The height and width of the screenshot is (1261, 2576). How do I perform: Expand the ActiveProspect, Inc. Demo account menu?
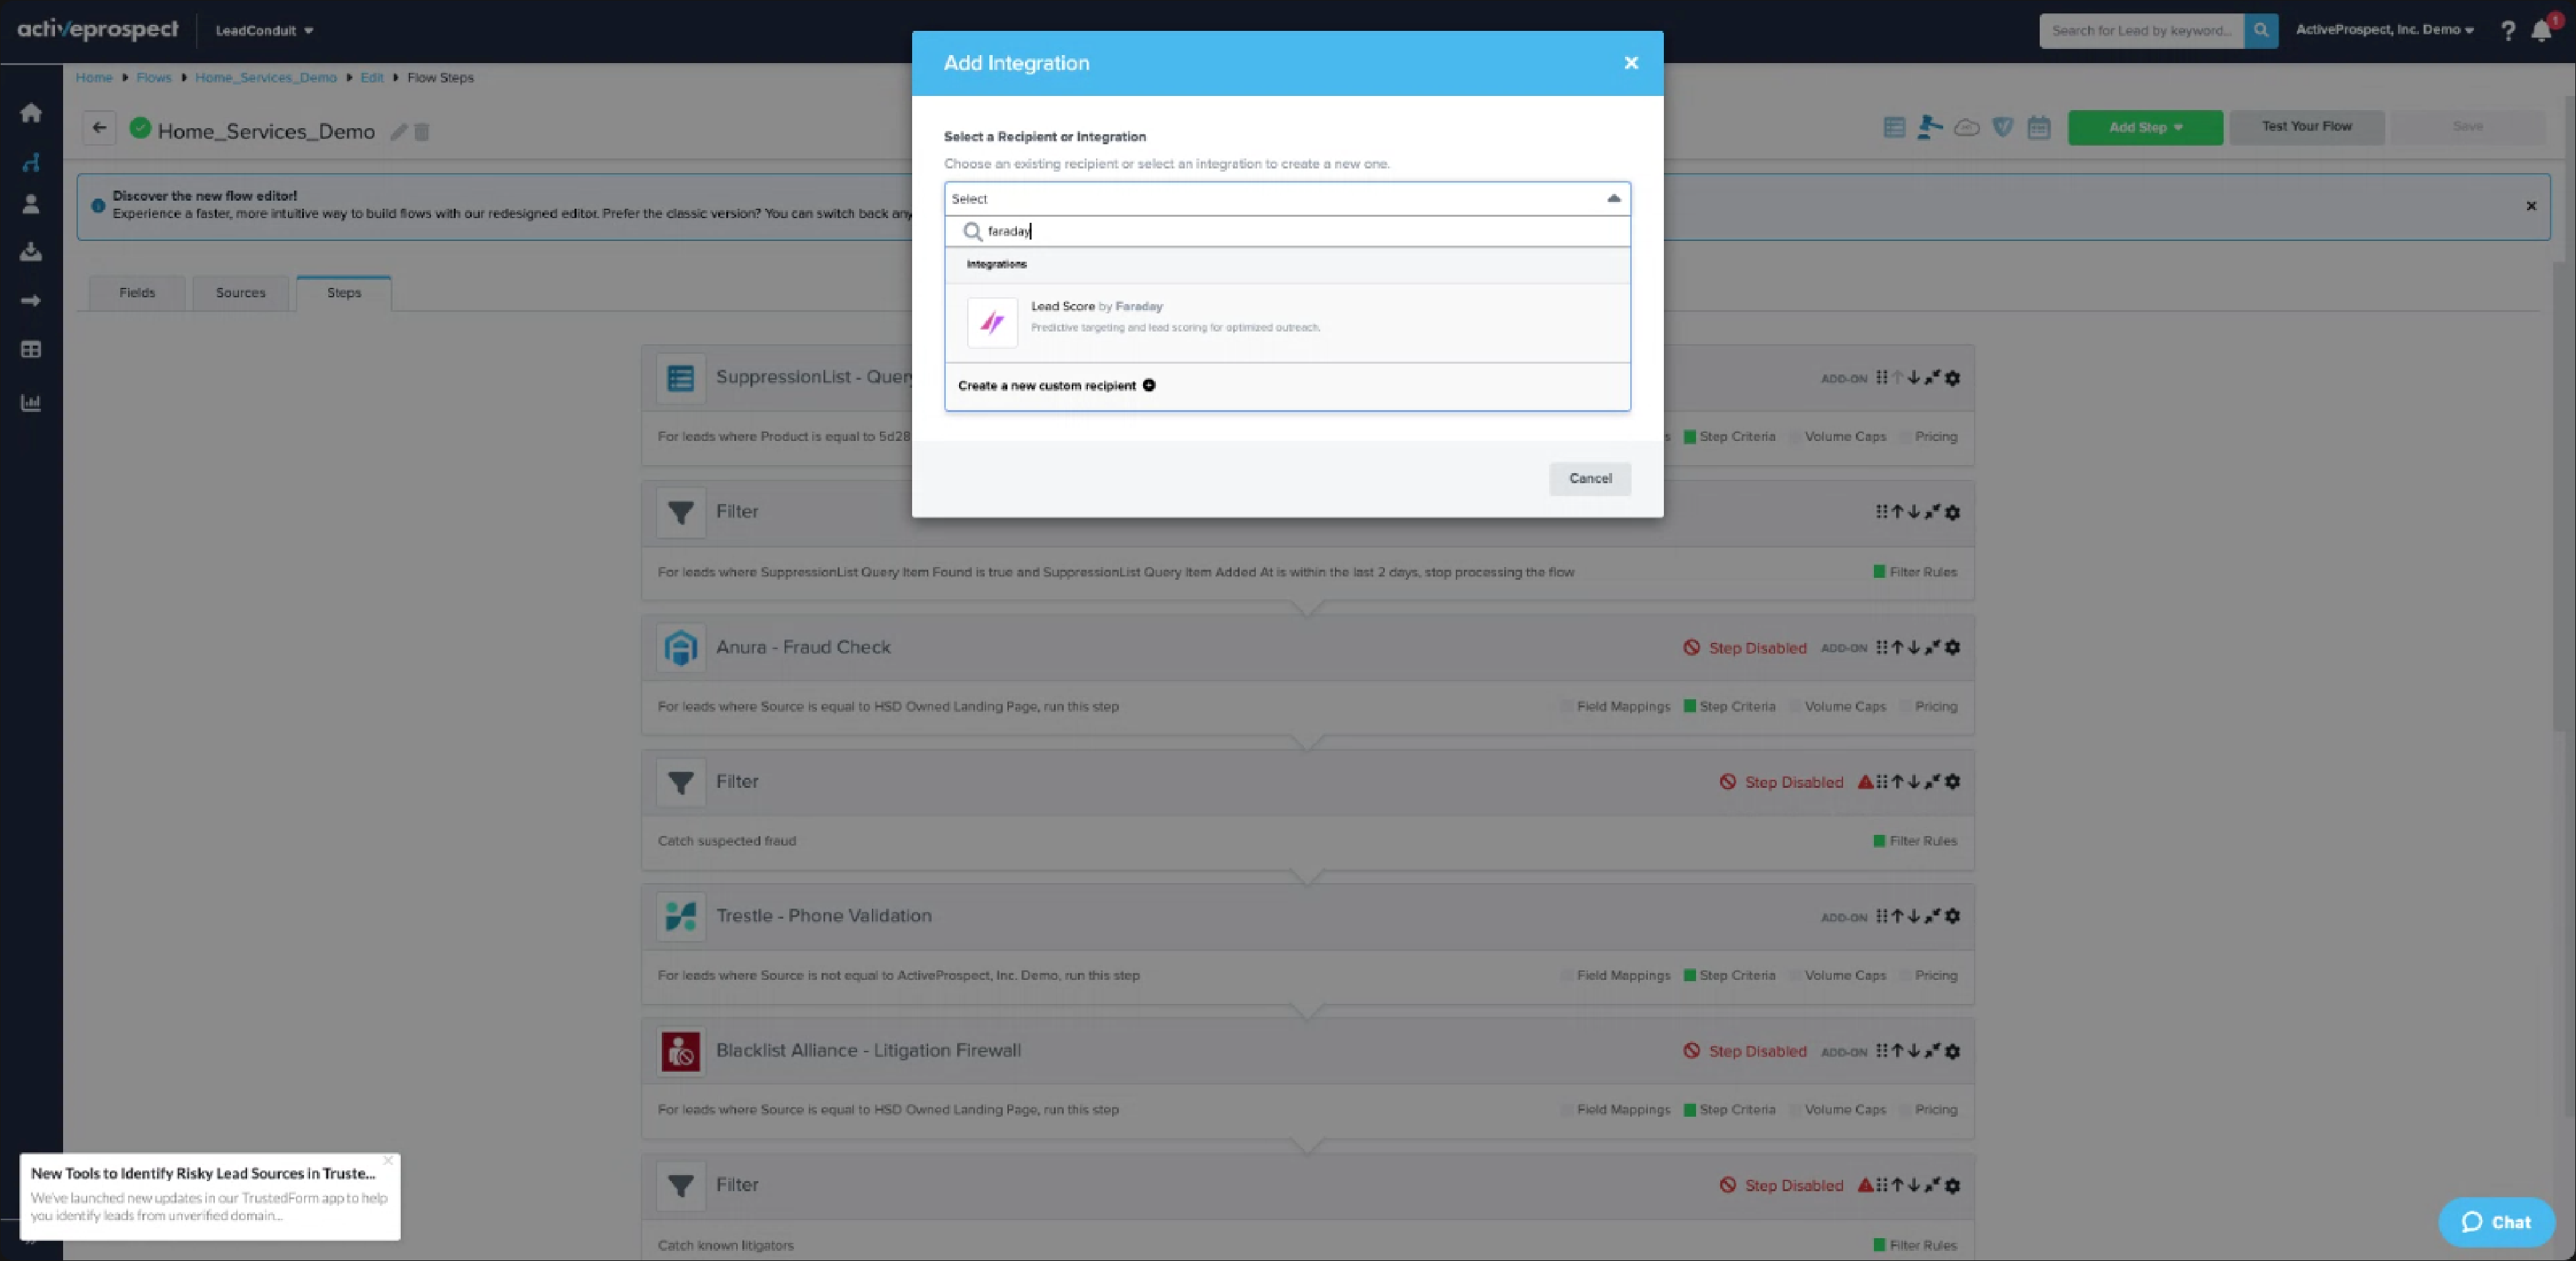(2384, 30)
